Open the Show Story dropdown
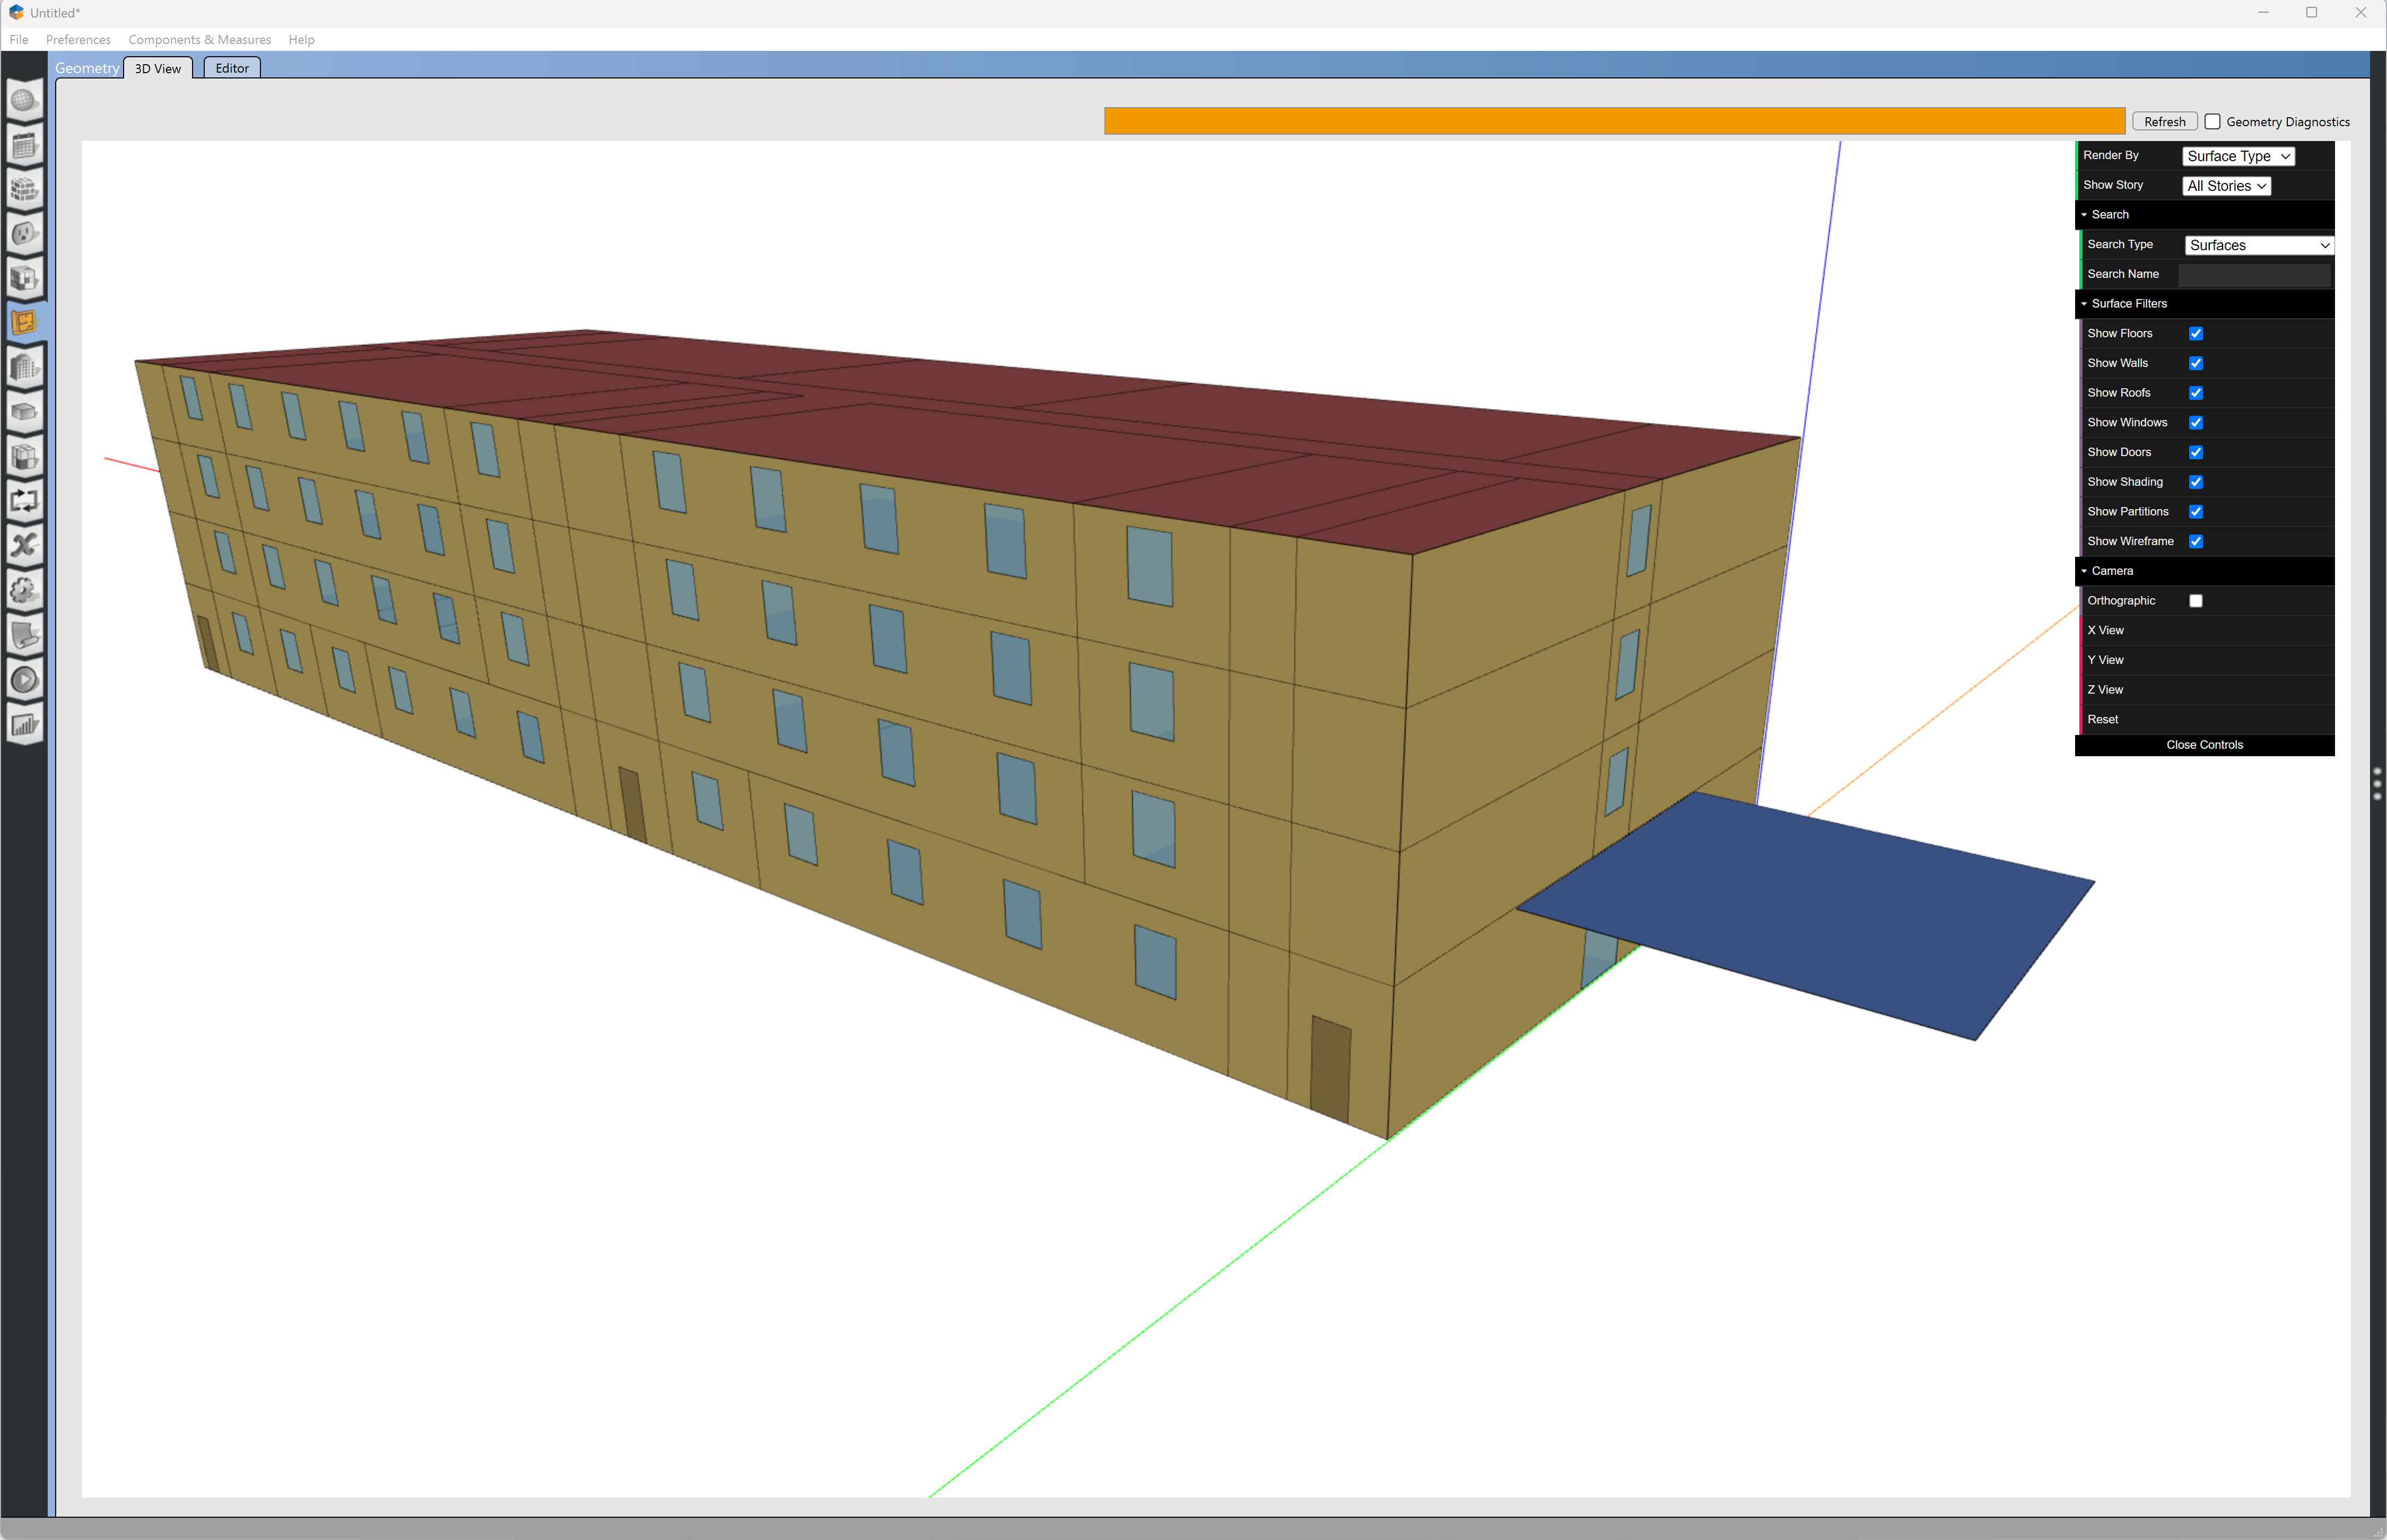The width and height of the screenshot is (2387, 1540). [x=2225, y=186]
